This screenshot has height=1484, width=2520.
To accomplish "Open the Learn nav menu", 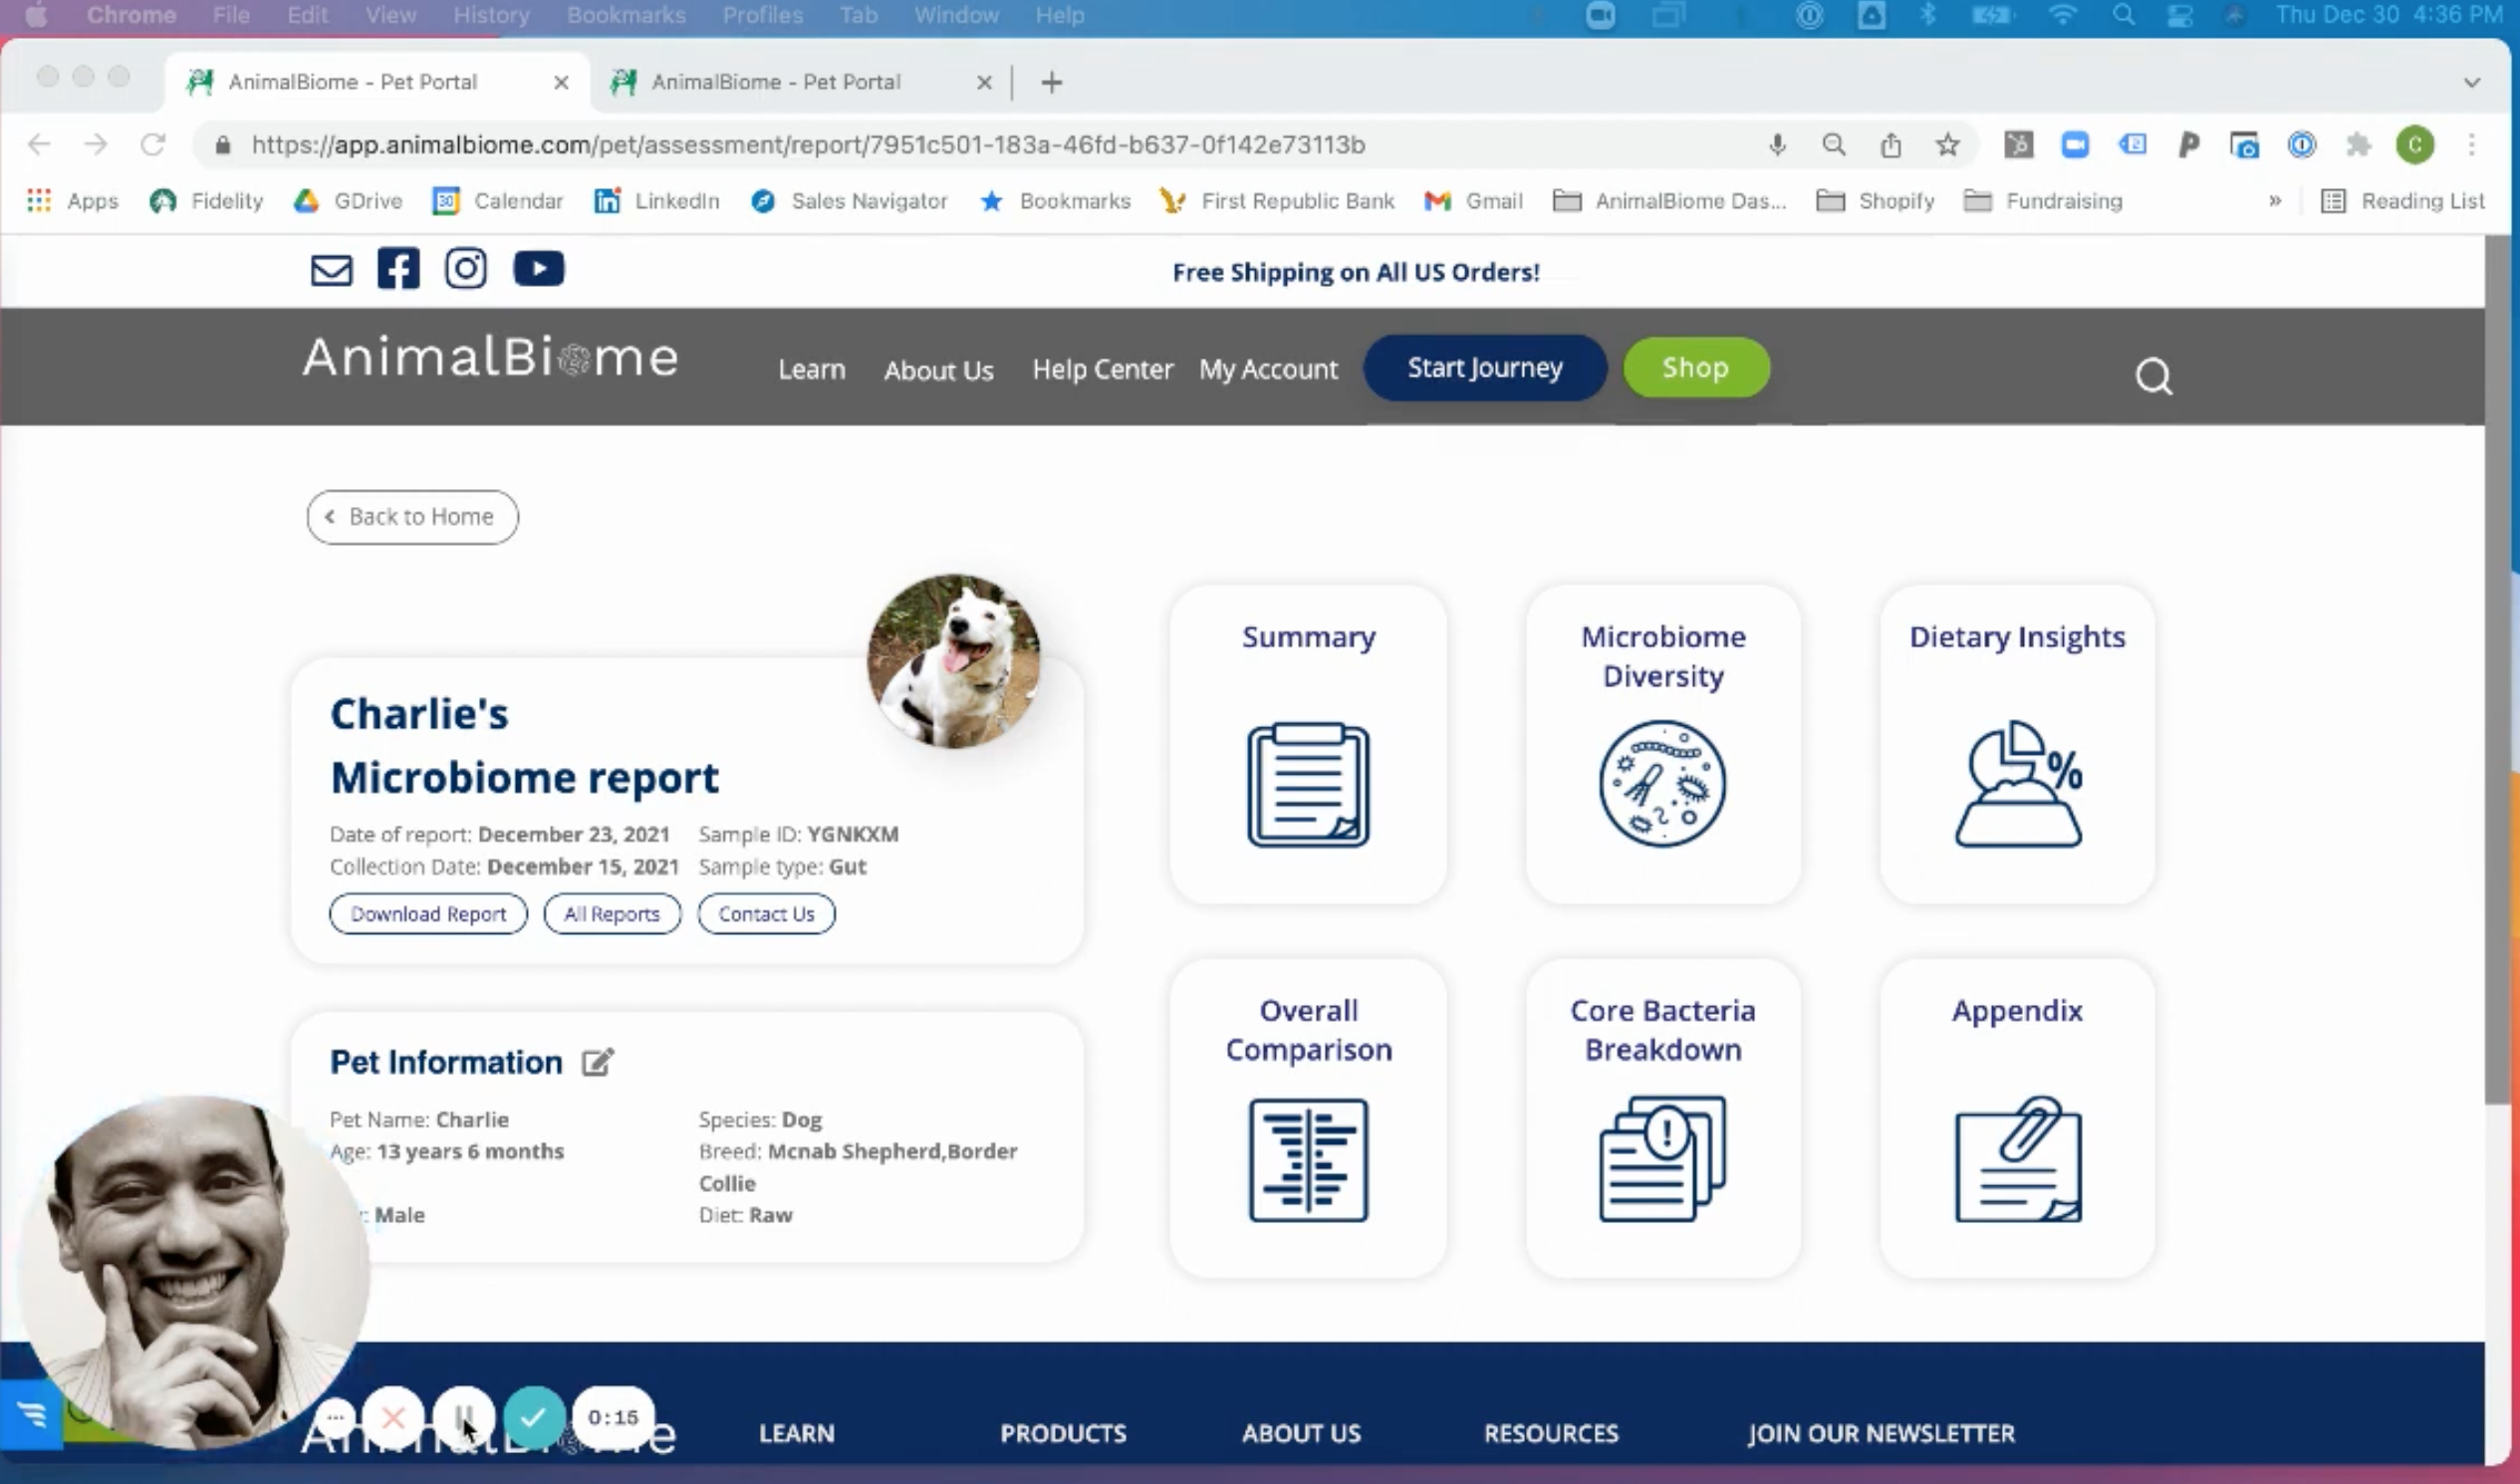I will click(812, 369).
